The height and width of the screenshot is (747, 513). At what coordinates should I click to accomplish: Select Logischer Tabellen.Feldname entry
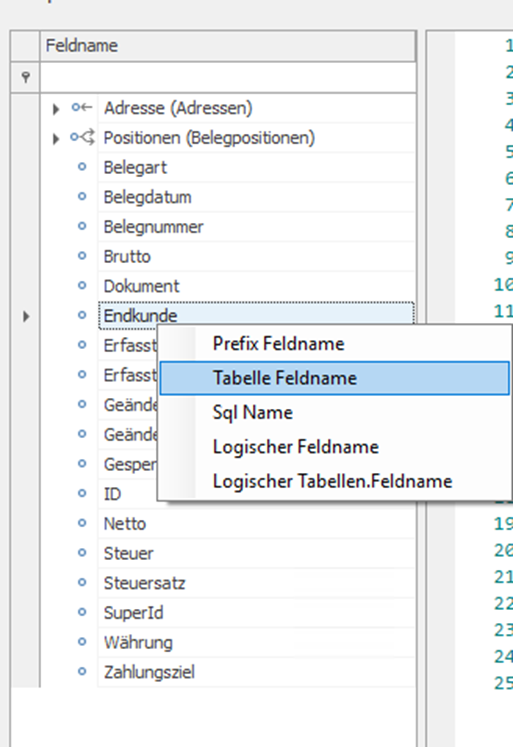334,481
